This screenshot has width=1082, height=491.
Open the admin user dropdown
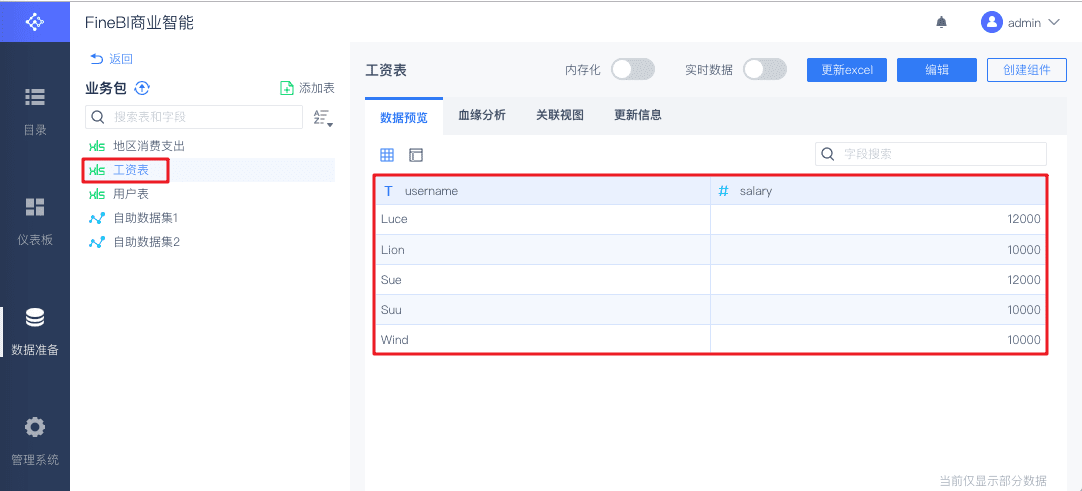pyautogui.click(x=1019, y=22)
